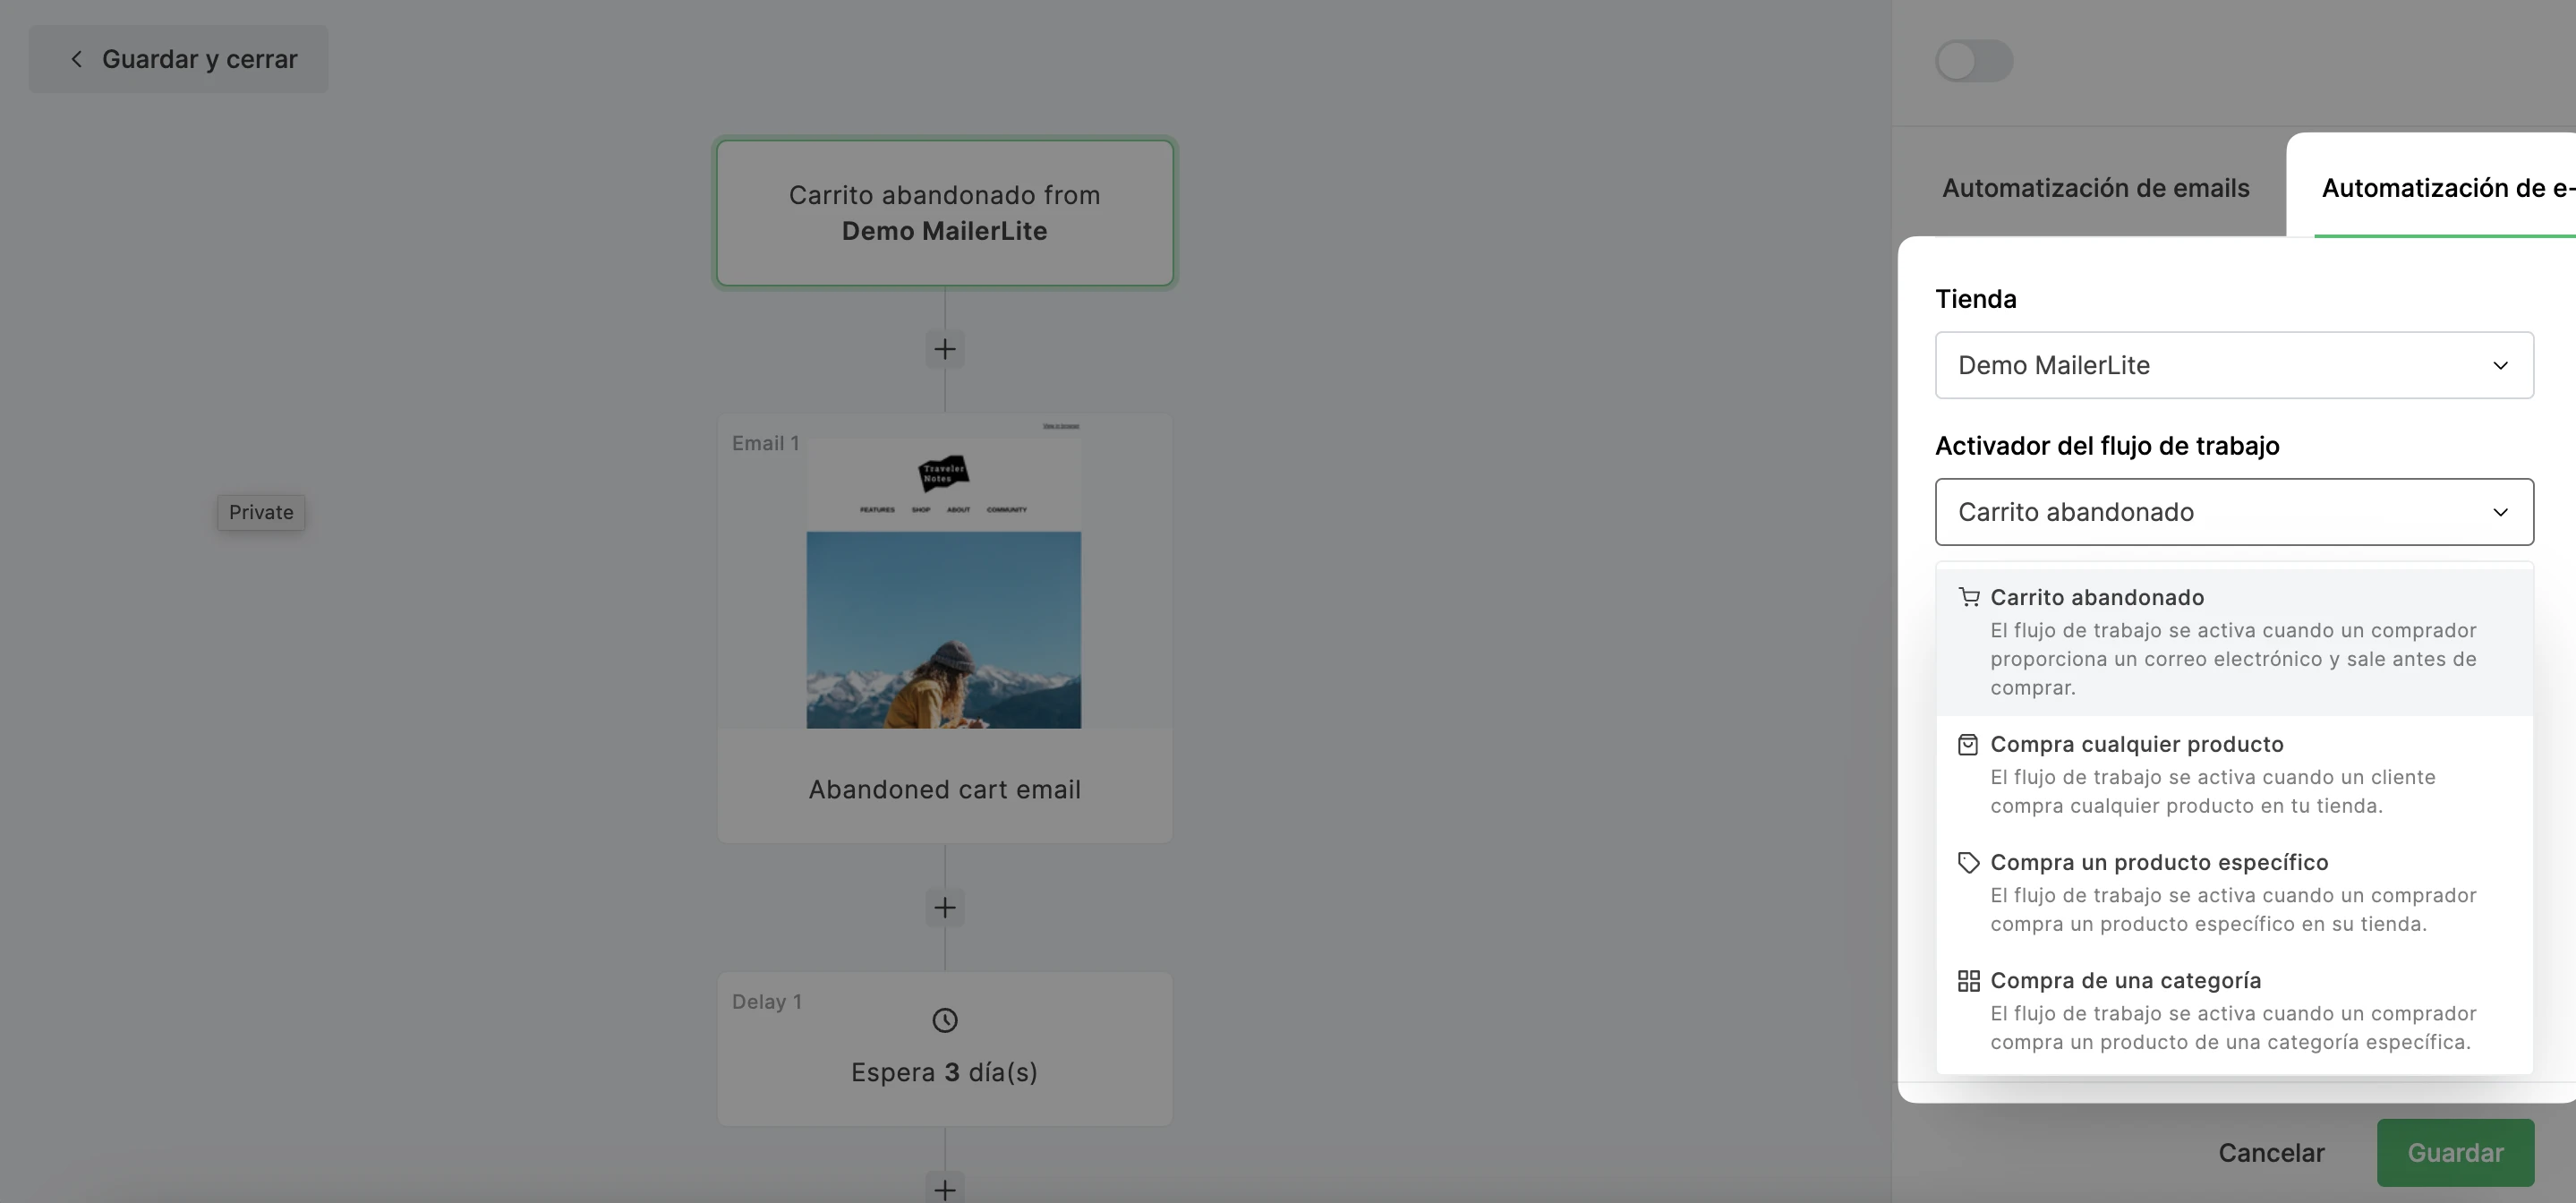Click the clock icon in the Delay 1 step

coord(944,1020)
